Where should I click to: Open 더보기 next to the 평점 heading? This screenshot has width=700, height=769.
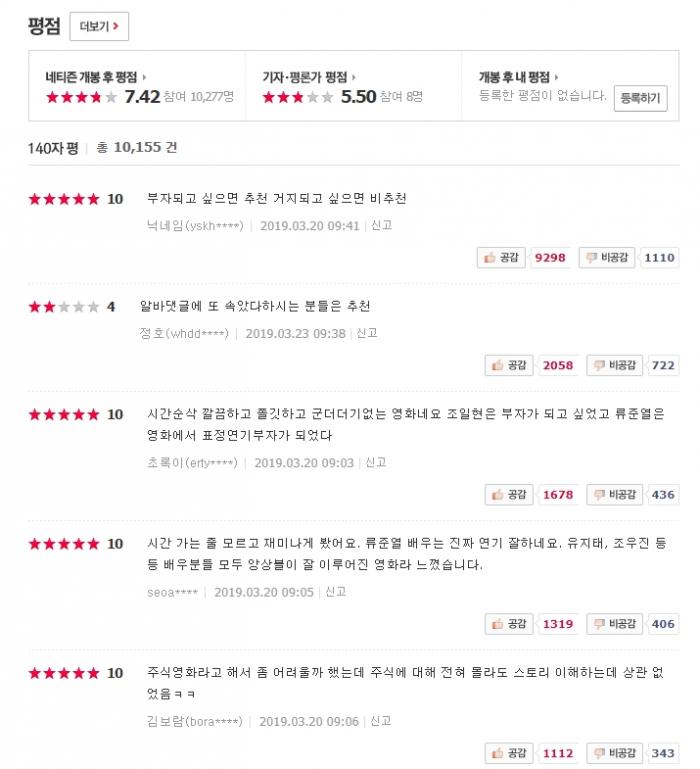pos(99,27)
